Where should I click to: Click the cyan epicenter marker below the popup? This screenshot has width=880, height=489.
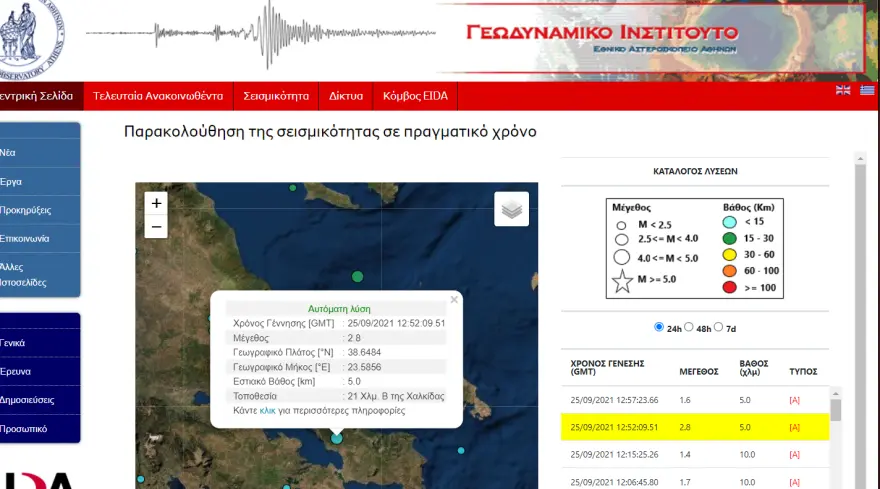pyautogui.click(x=337, y=438)
